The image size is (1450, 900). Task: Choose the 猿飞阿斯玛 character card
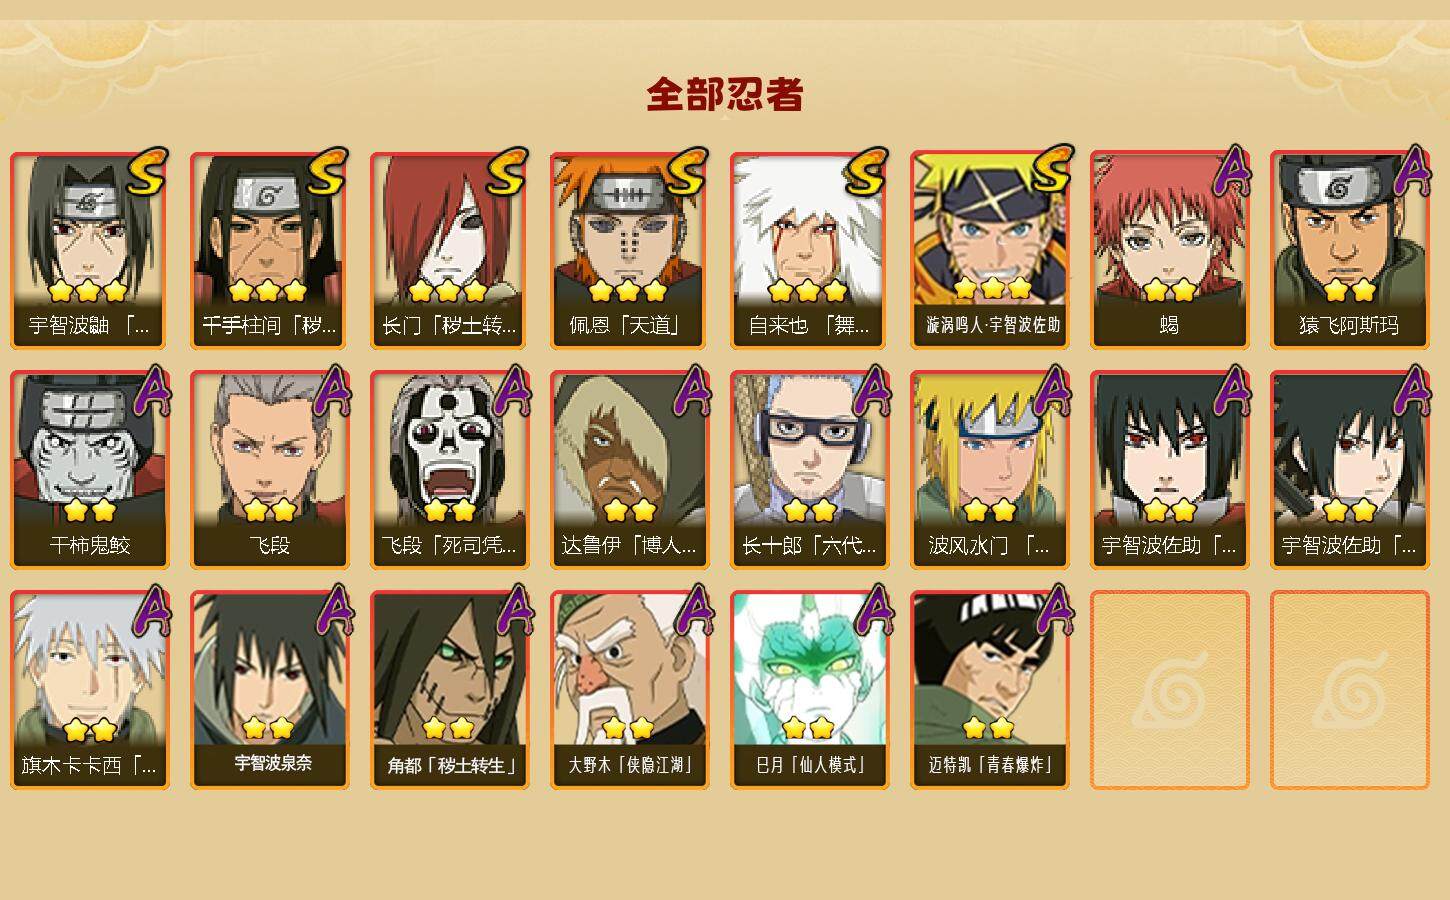coord(1349,250)
